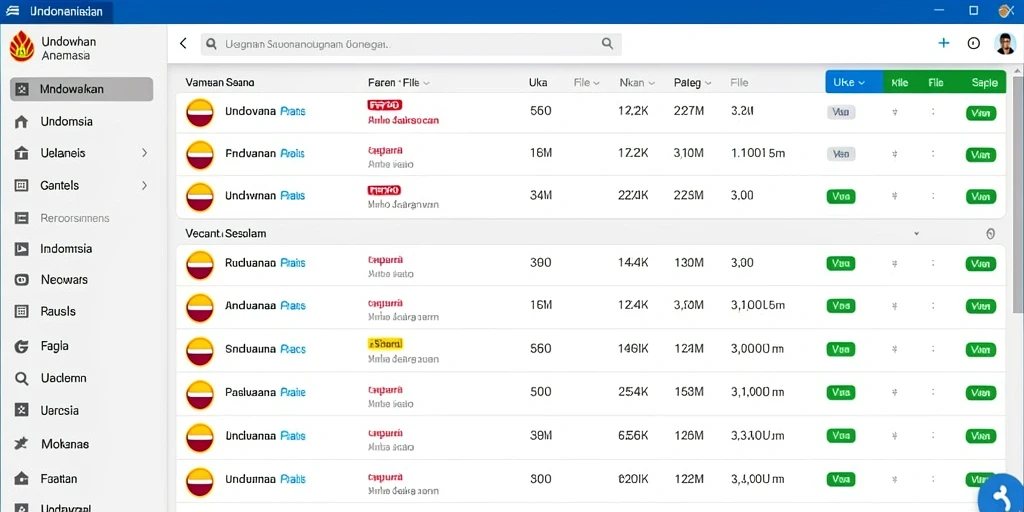Image resolution: width=1024 pixels, height=512 pixels.
Task: Add new item with plus icon
Action: [x=944, y=43]
